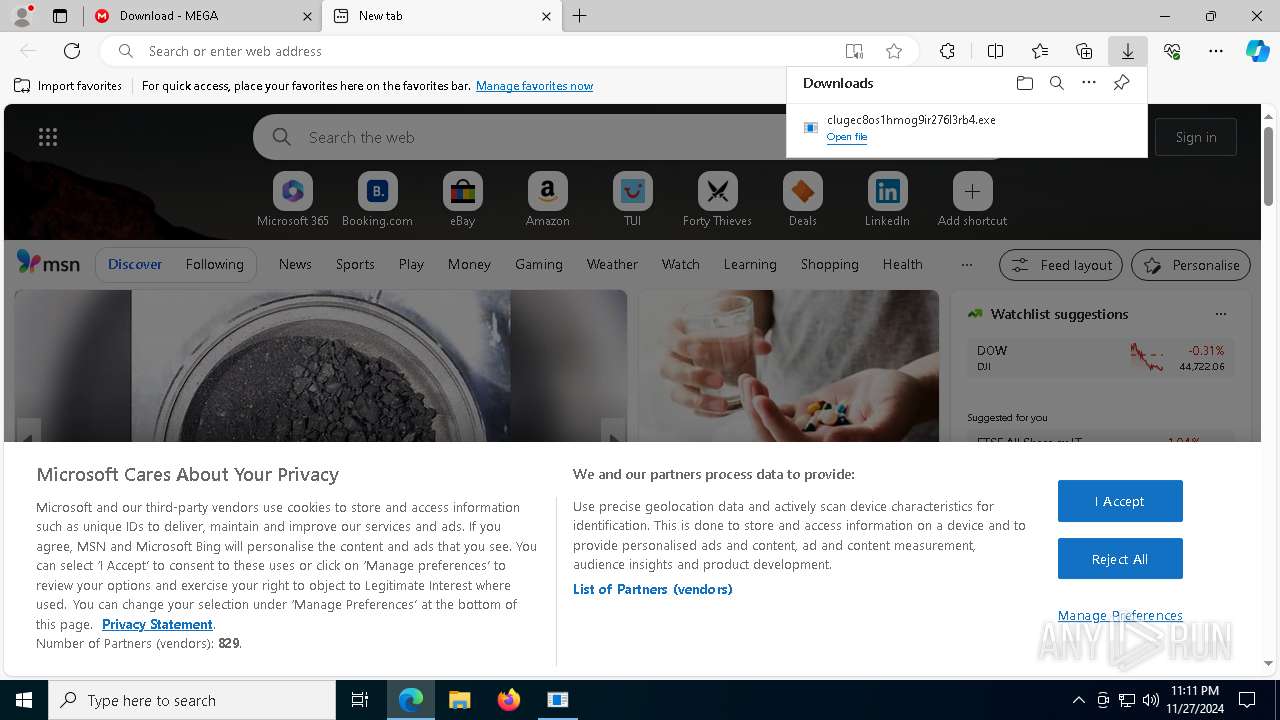Launch Copilot sidebar icon

(1258, 51)
